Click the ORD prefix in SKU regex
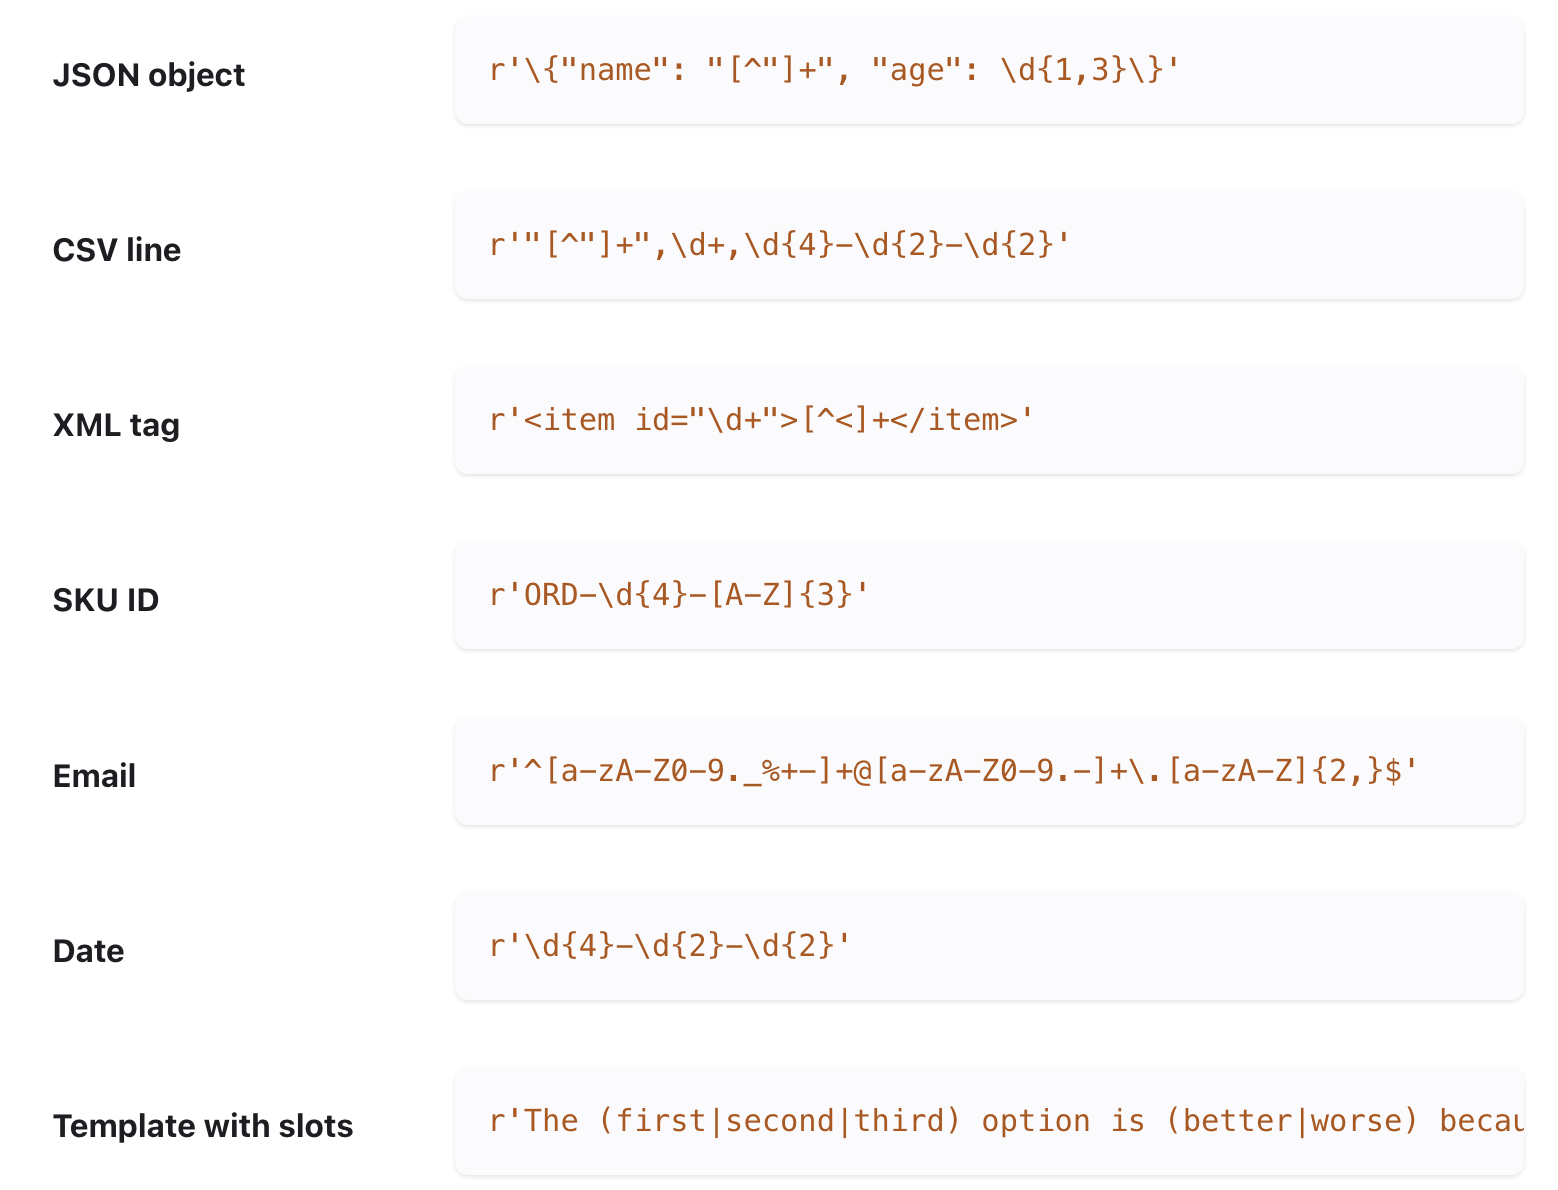The height and width of the screenshot is (1190, 1558). (x=551, y=596)
